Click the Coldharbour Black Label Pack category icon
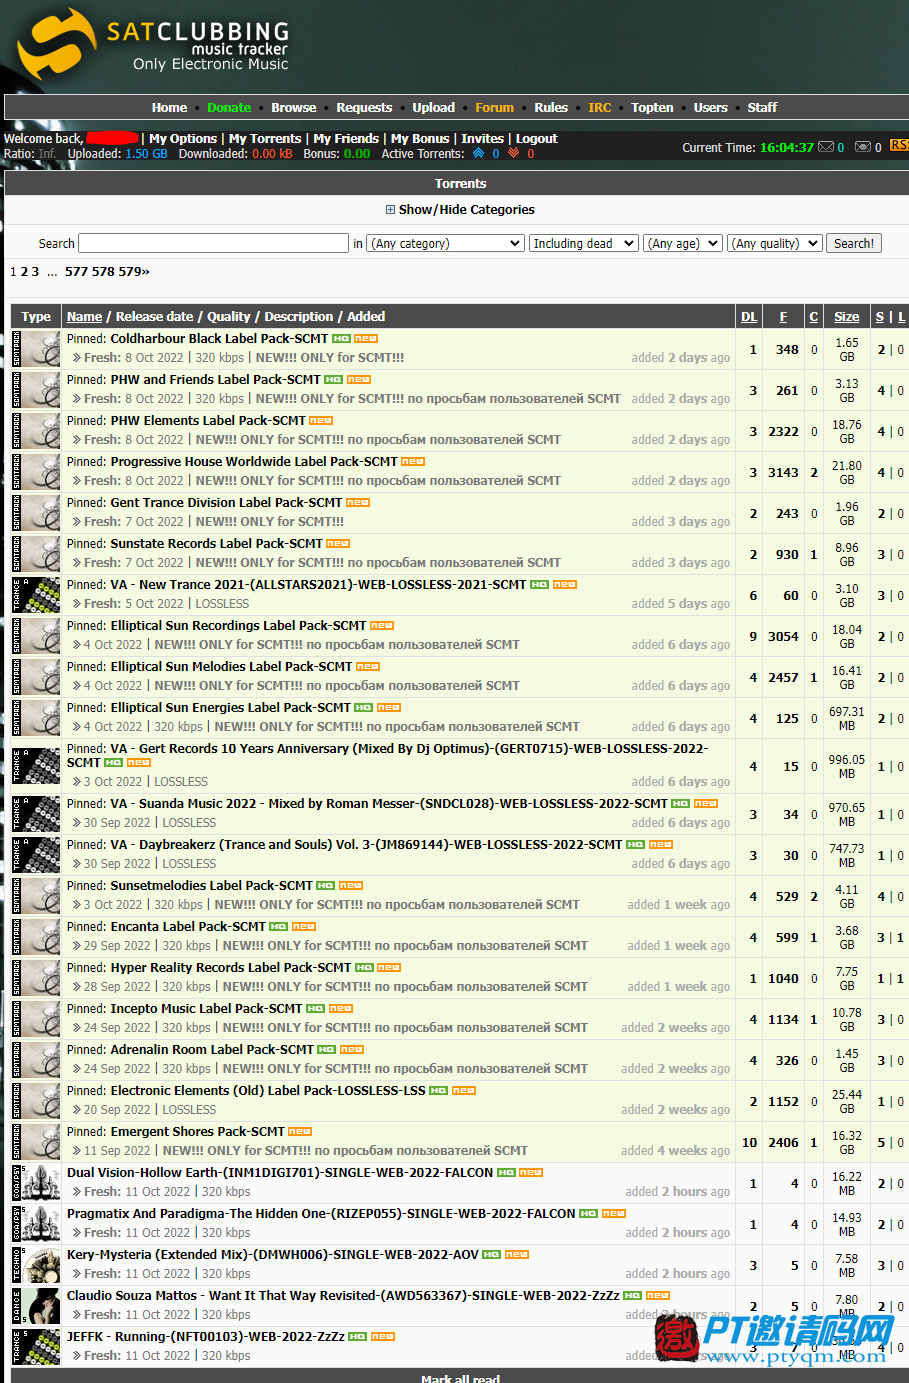 (x=36, y=349)
